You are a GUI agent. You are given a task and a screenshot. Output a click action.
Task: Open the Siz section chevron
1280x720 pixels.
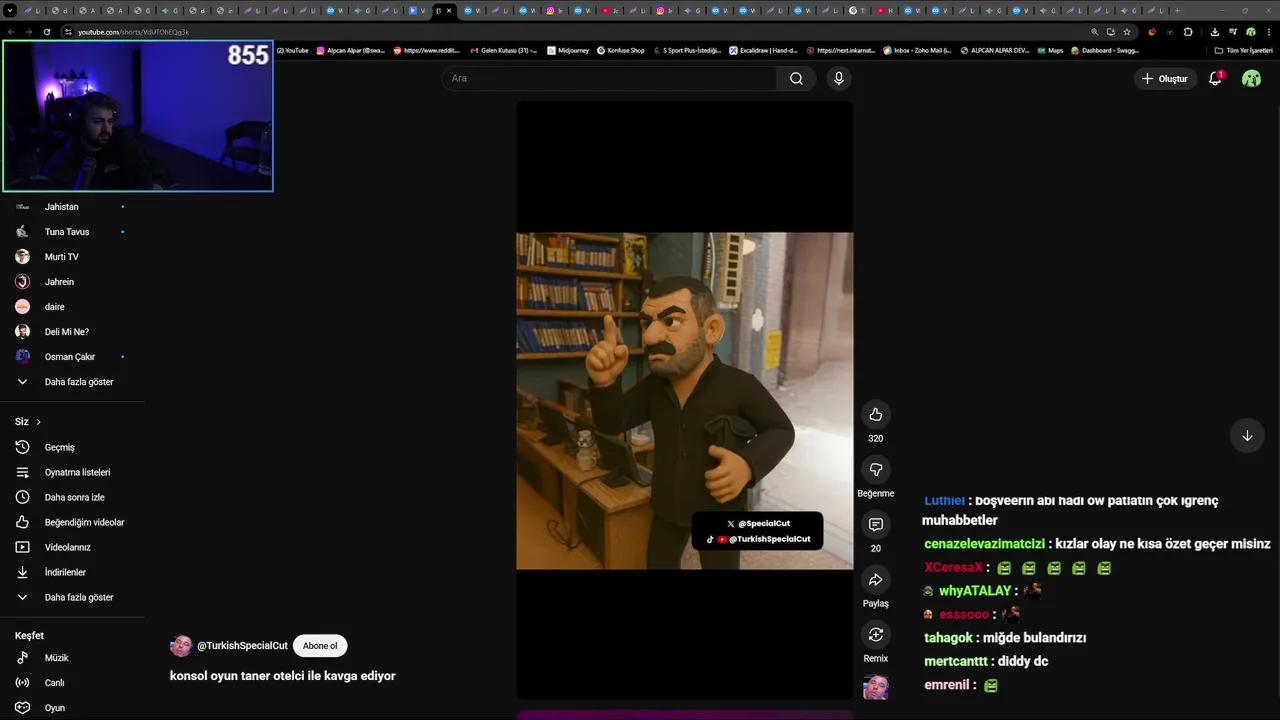(38, 422)
